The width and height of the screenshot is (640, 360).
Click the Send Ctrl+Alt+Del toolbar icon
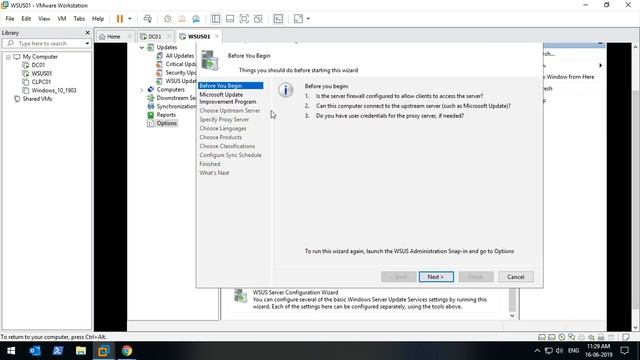[148, 19]
